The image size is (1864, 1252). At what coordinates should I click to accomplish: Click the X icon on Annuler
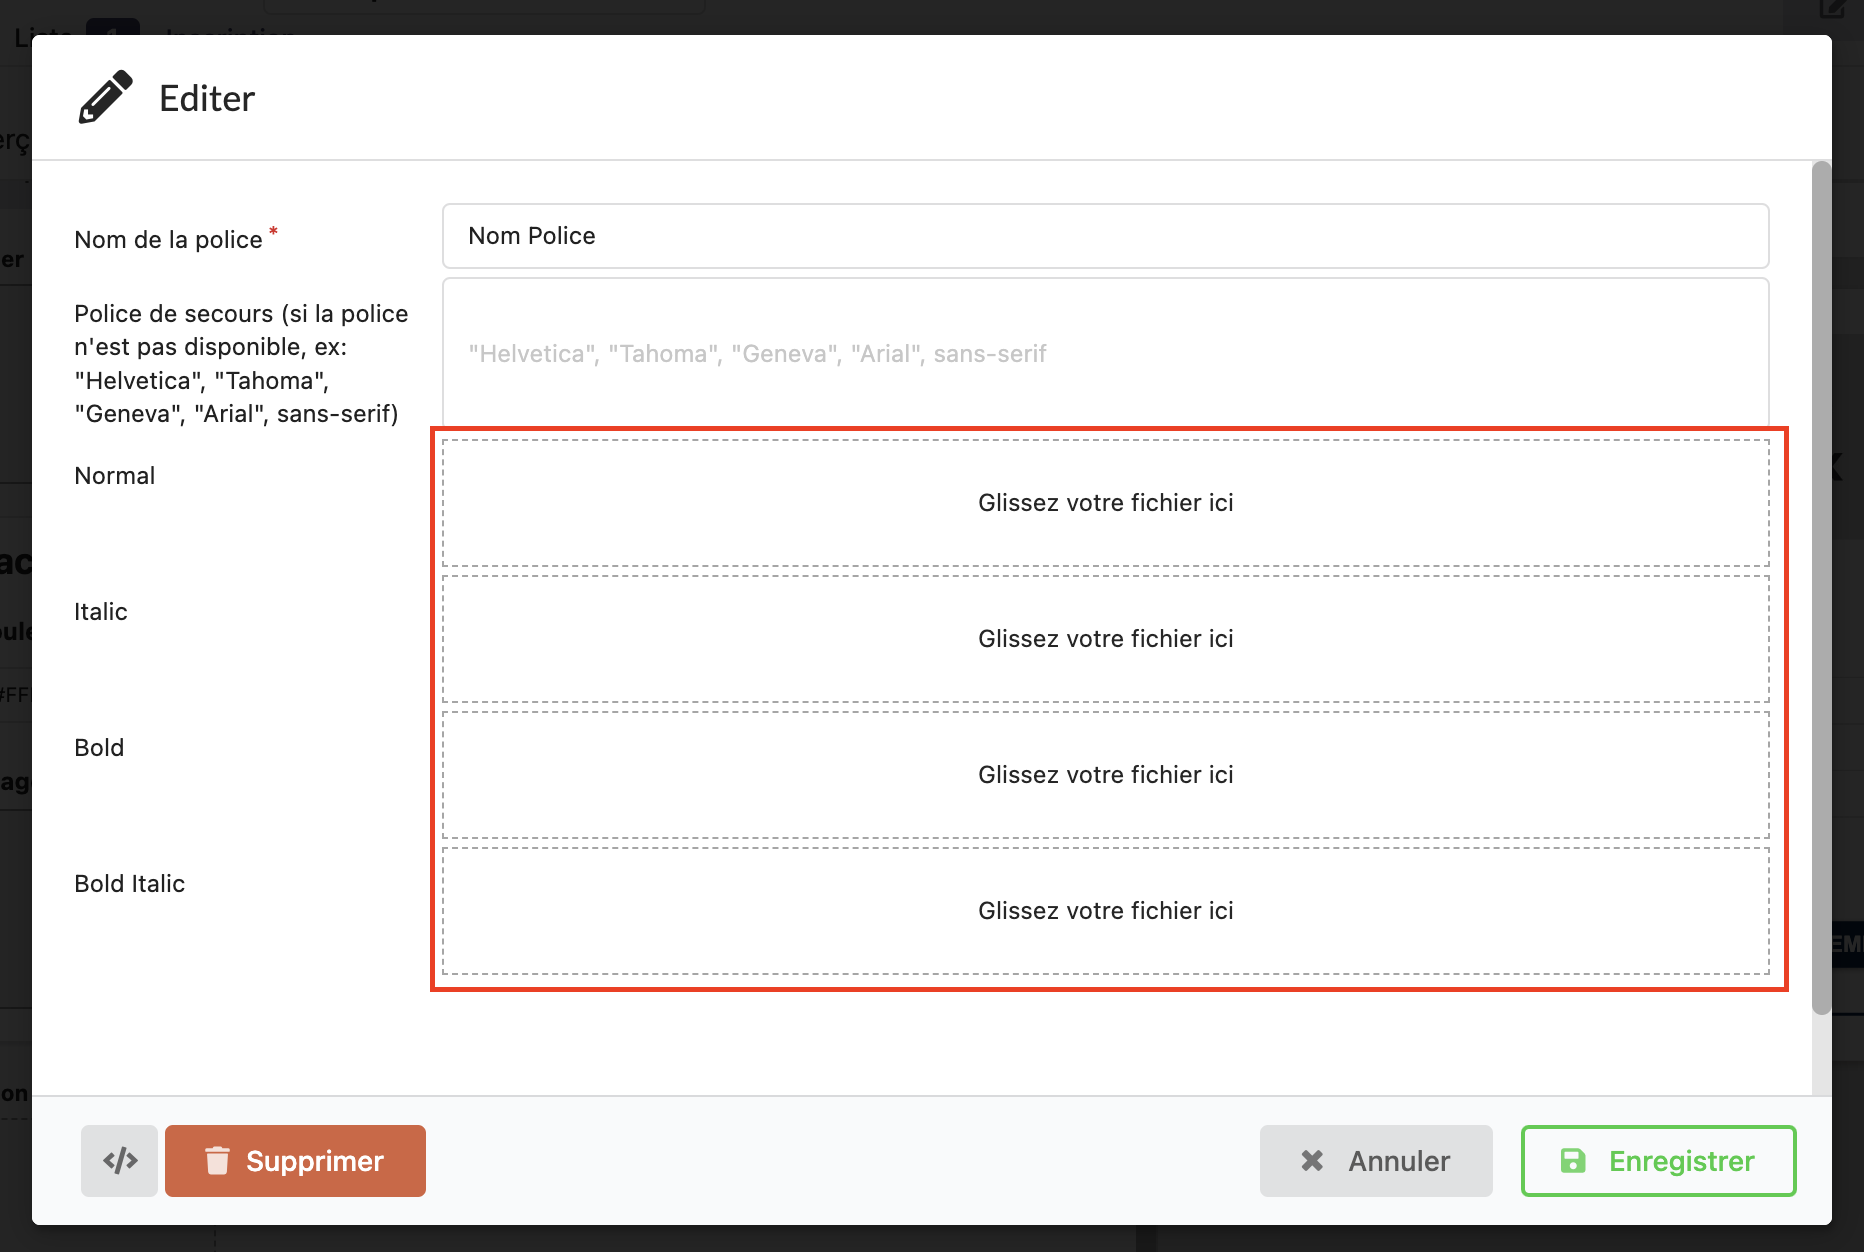pyautogui.click(x=1312, y=1160)
